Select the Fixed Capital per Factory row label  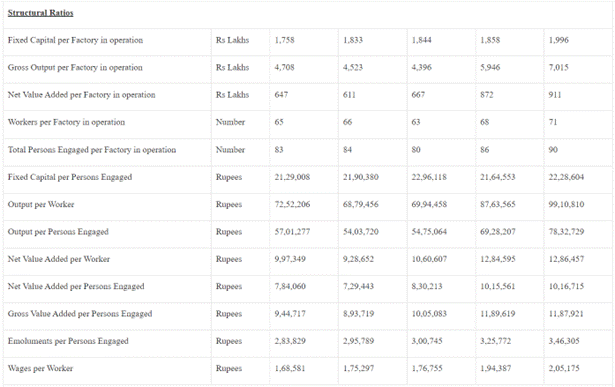(75, 40)
